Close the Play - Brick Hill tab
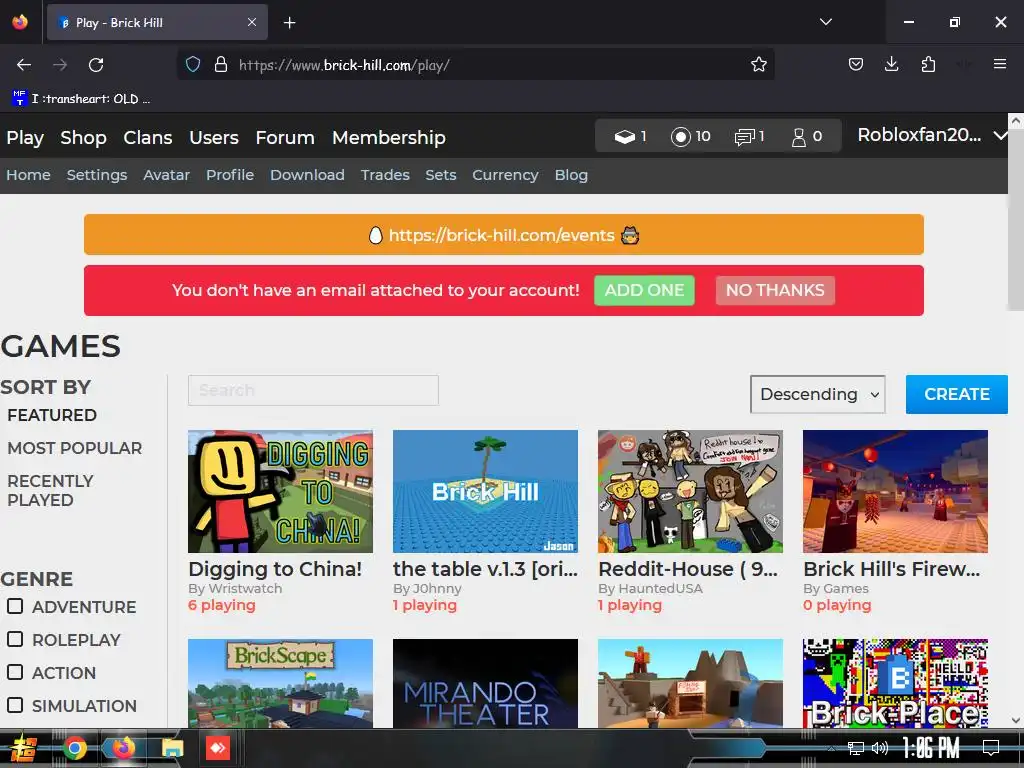This screenshot has height=768, width=1024. tap(251, 22)
